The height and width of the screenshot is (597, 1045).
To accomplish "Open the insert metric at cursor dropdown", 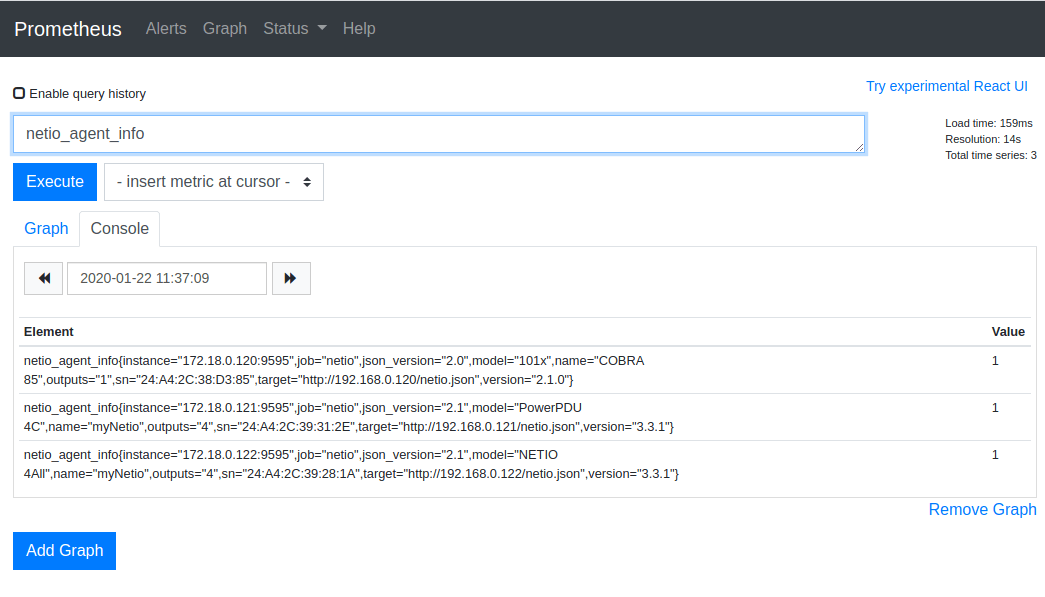I will (x=214, y=182).
